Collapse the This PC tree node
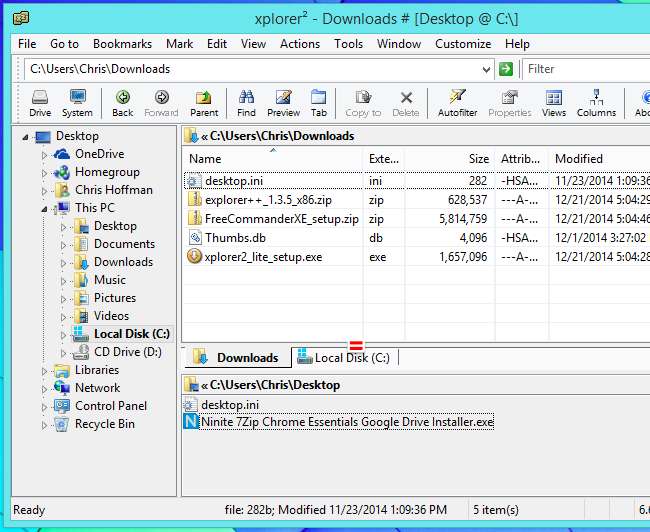 point(44,208)
